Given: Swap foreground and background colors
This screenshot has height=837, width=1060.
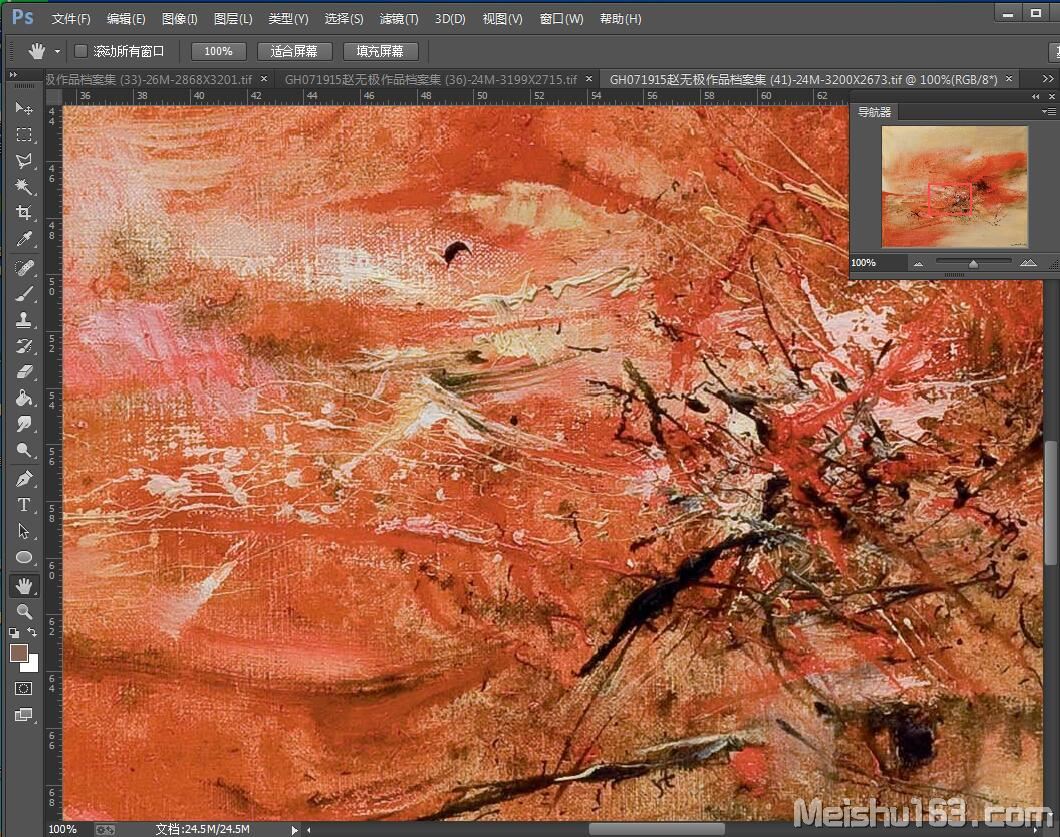Looking at the screenshot, I should (x=32, y=632).
